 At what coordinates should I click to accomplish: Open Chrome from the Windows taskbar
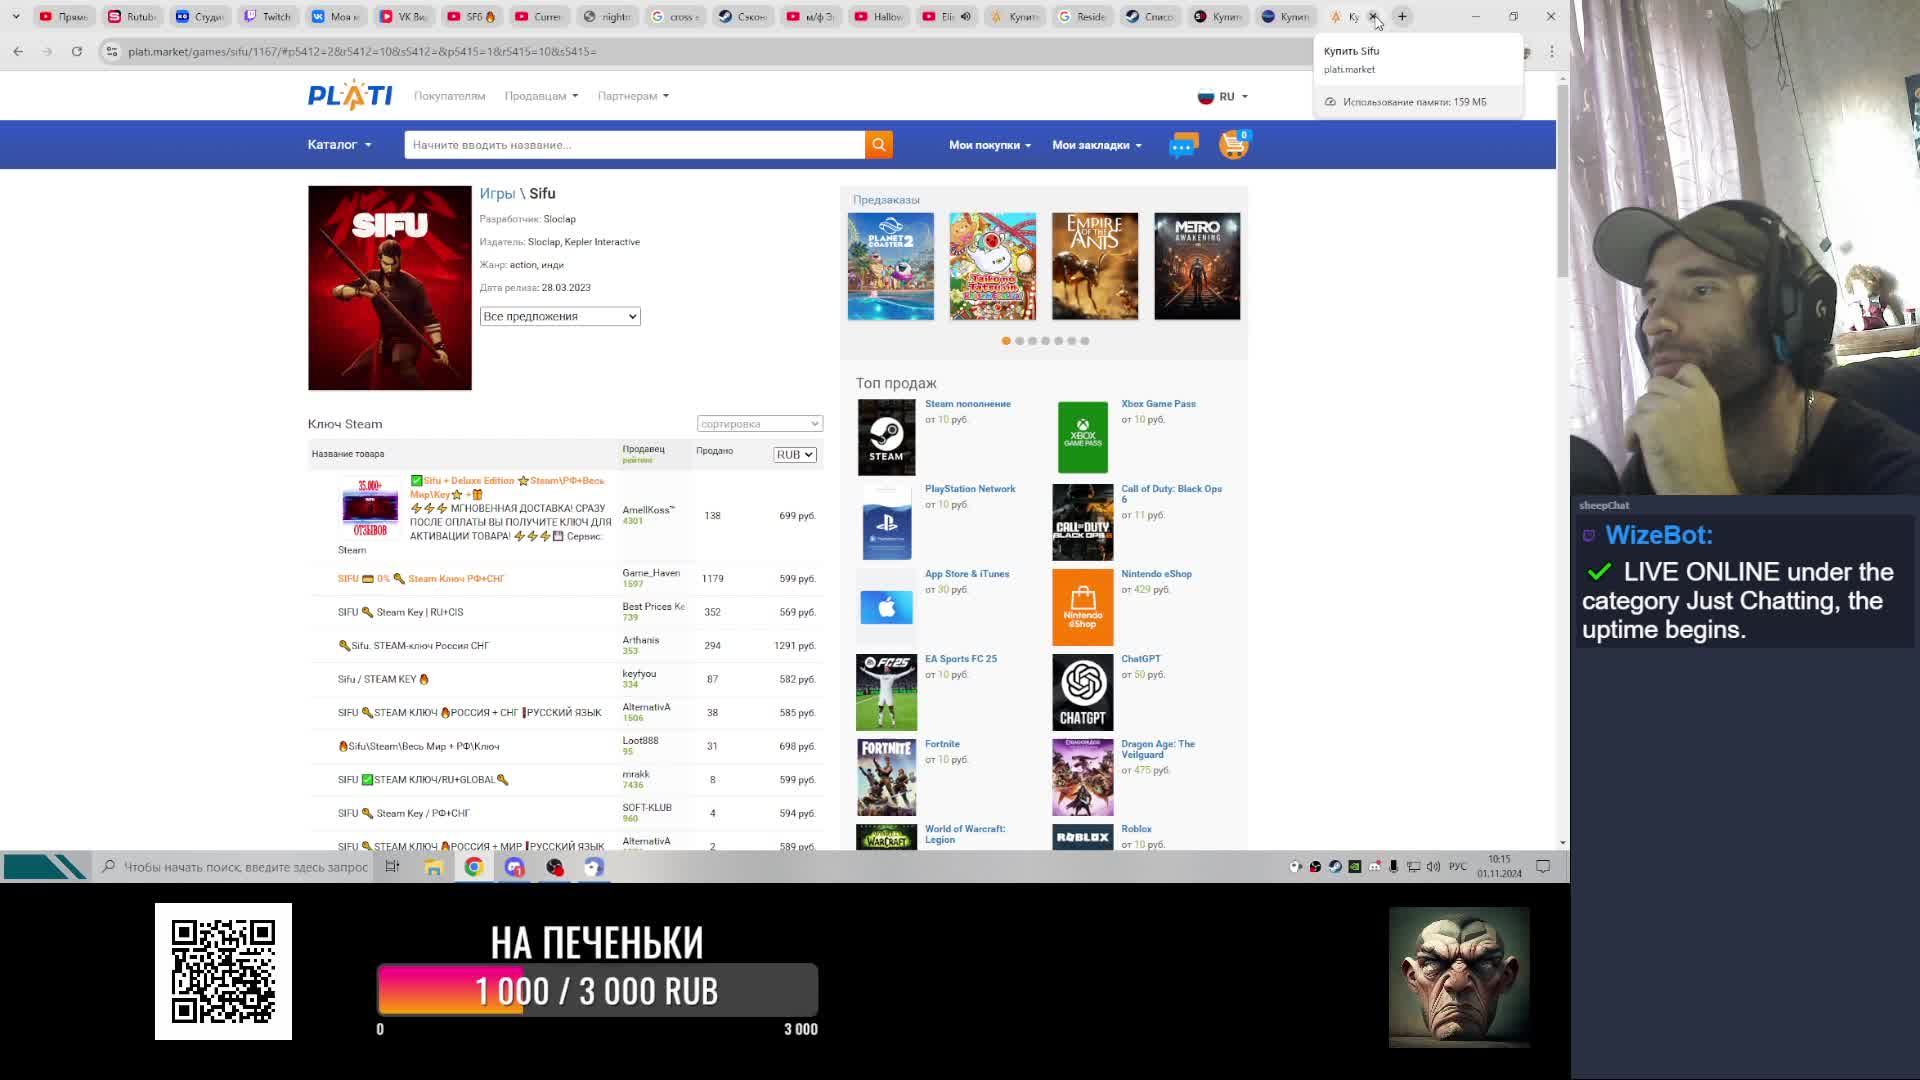474,867
